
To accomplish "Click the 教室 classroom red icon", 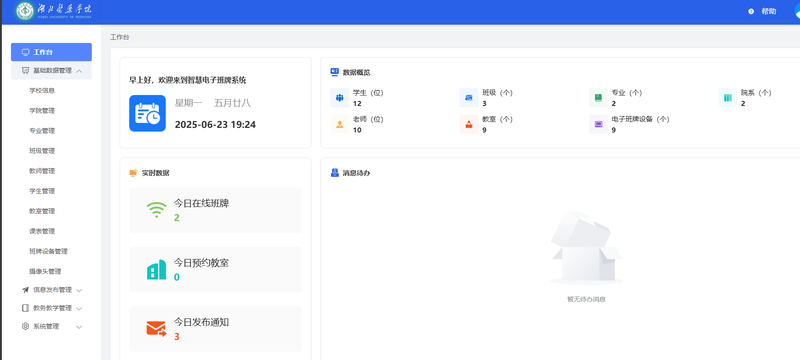I will click(469, 124).
